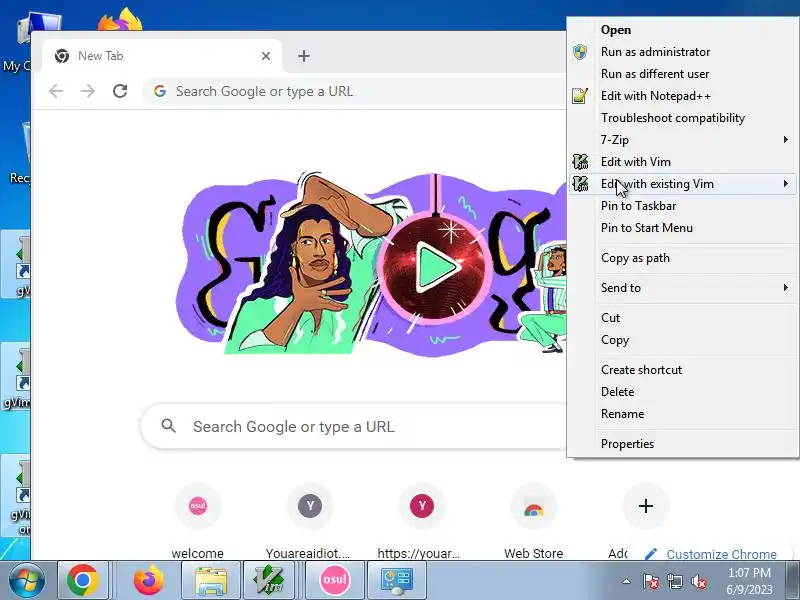The height and width of the screenshot is (600, 800).
Task: Open Control Panel icon in taskbar
Action: pos(396,580)
